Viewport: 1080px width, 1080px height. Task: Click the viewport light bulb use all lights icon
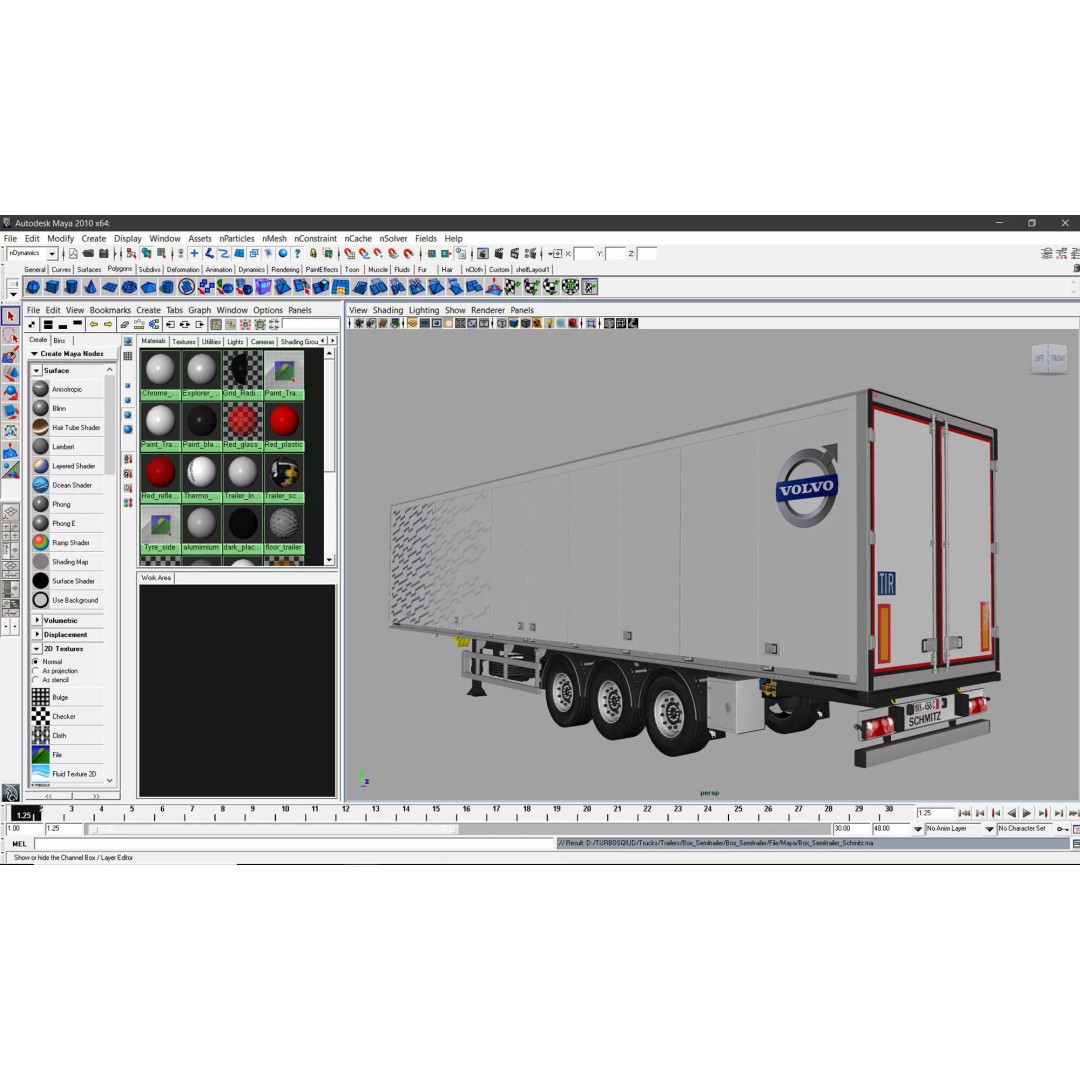coord(549,323)
